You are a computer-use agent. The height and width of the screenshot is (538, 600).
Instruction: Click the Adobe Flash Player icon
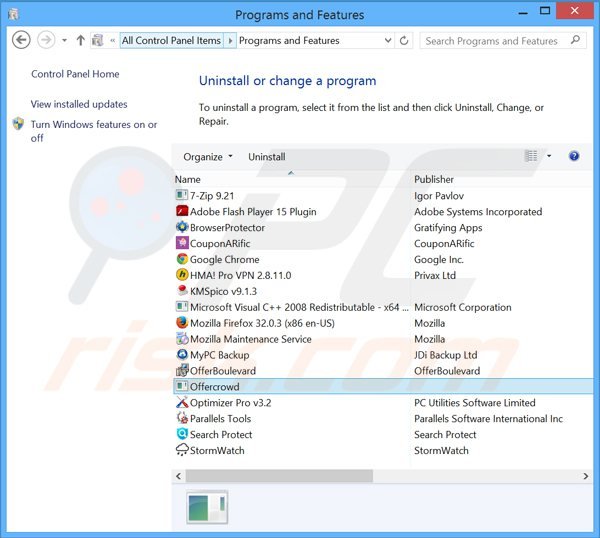(x=182, y=211)
